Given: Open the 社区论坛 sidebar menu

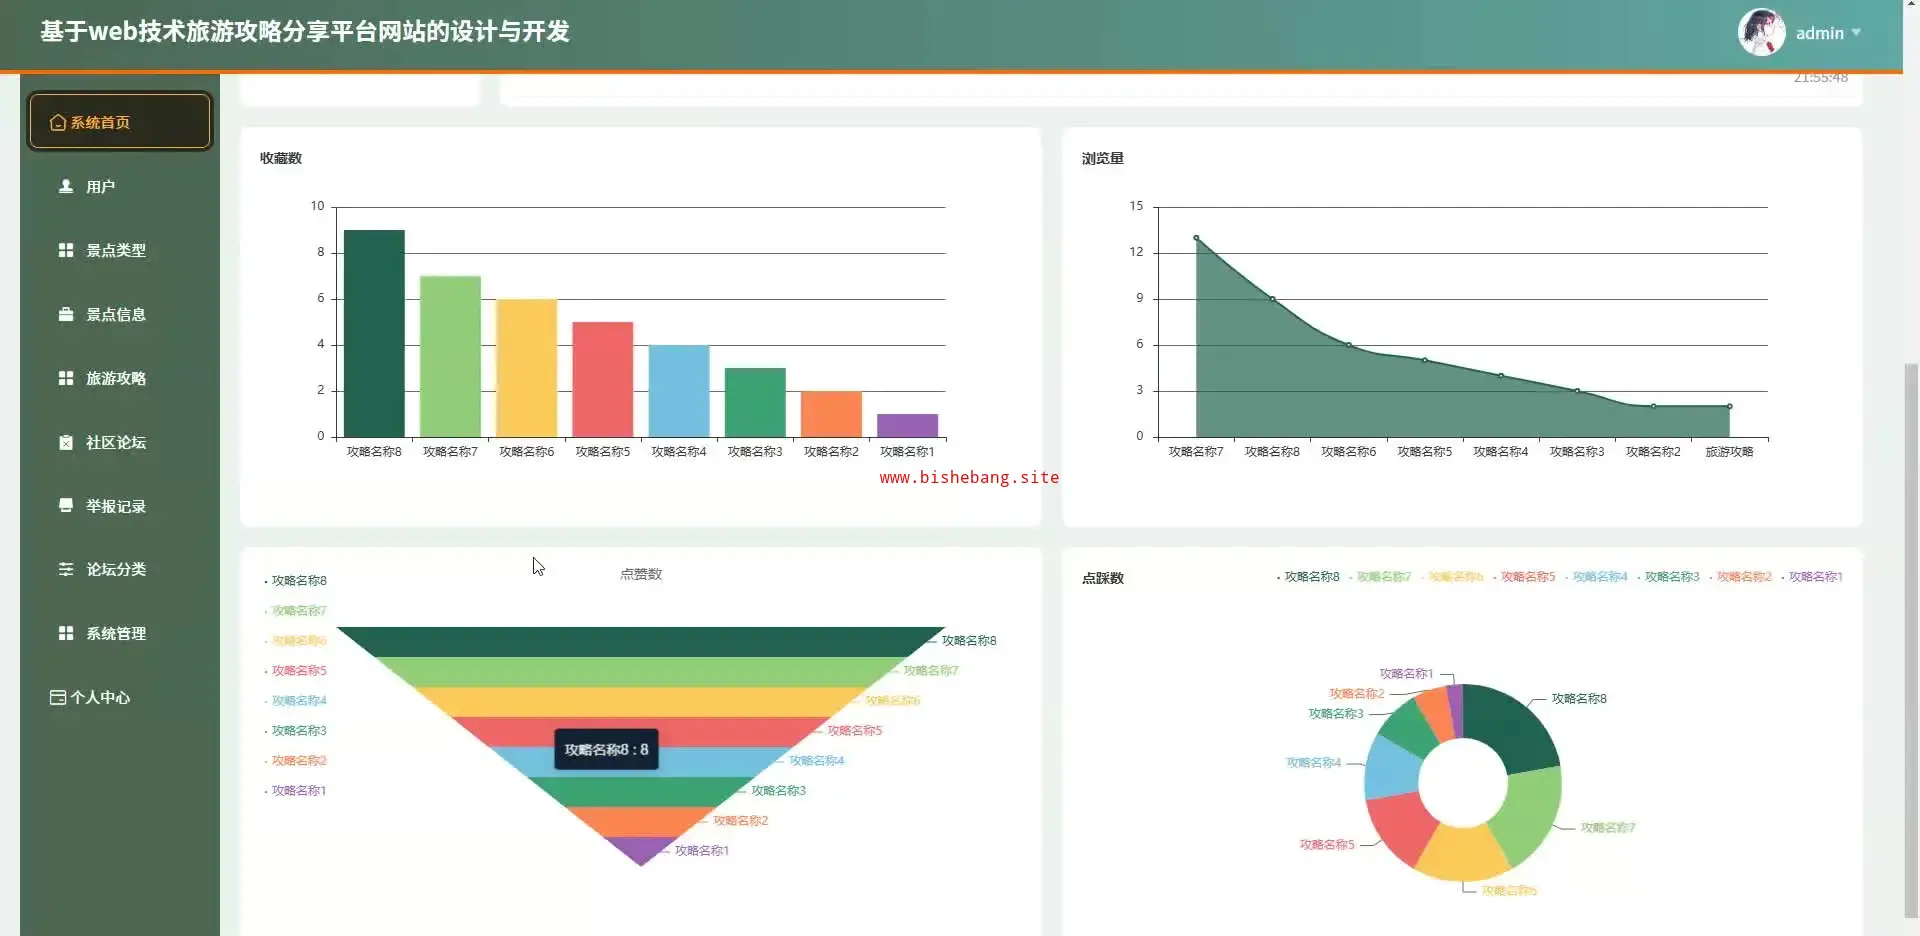Looking at the screenshot, I should [120, 442].
